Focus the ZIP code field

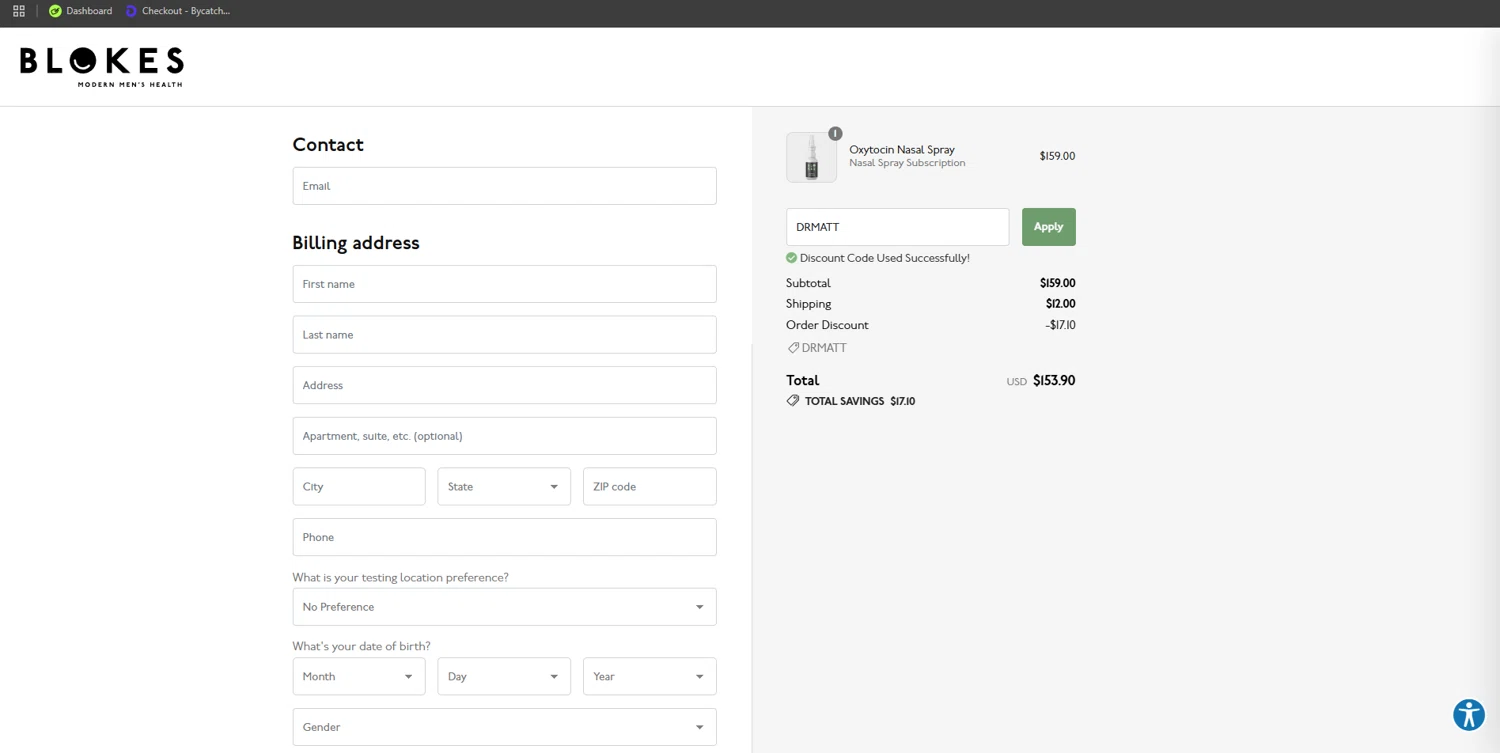(650, 487)
